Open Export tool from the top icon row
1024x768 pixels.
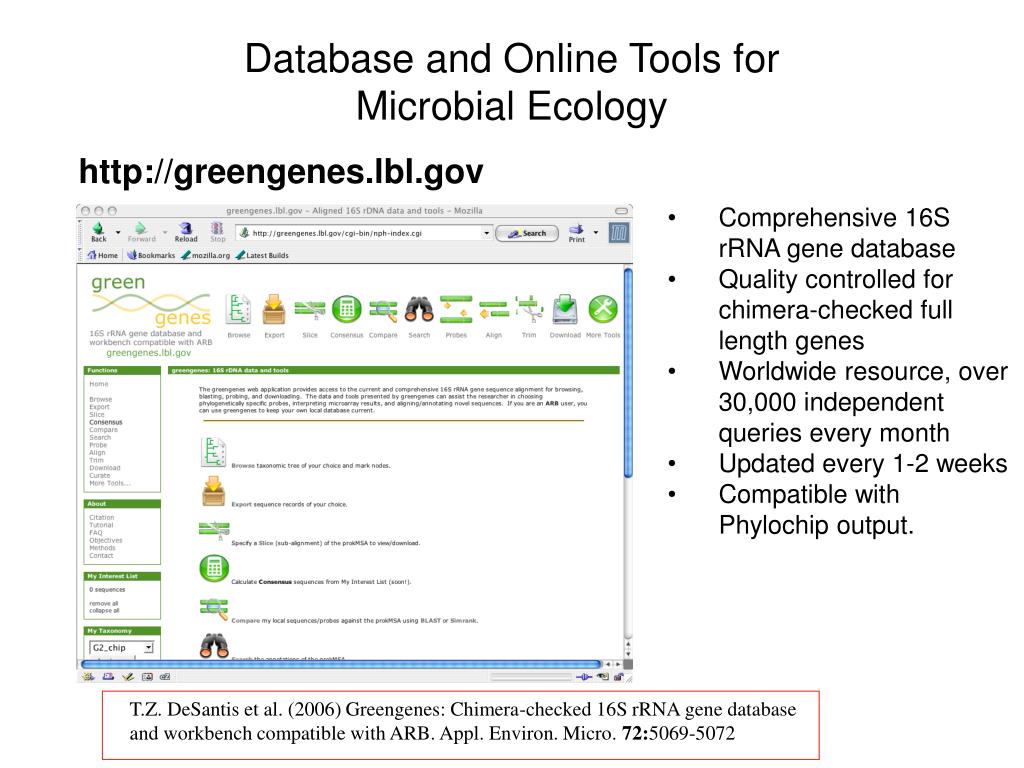coord(274,309)
